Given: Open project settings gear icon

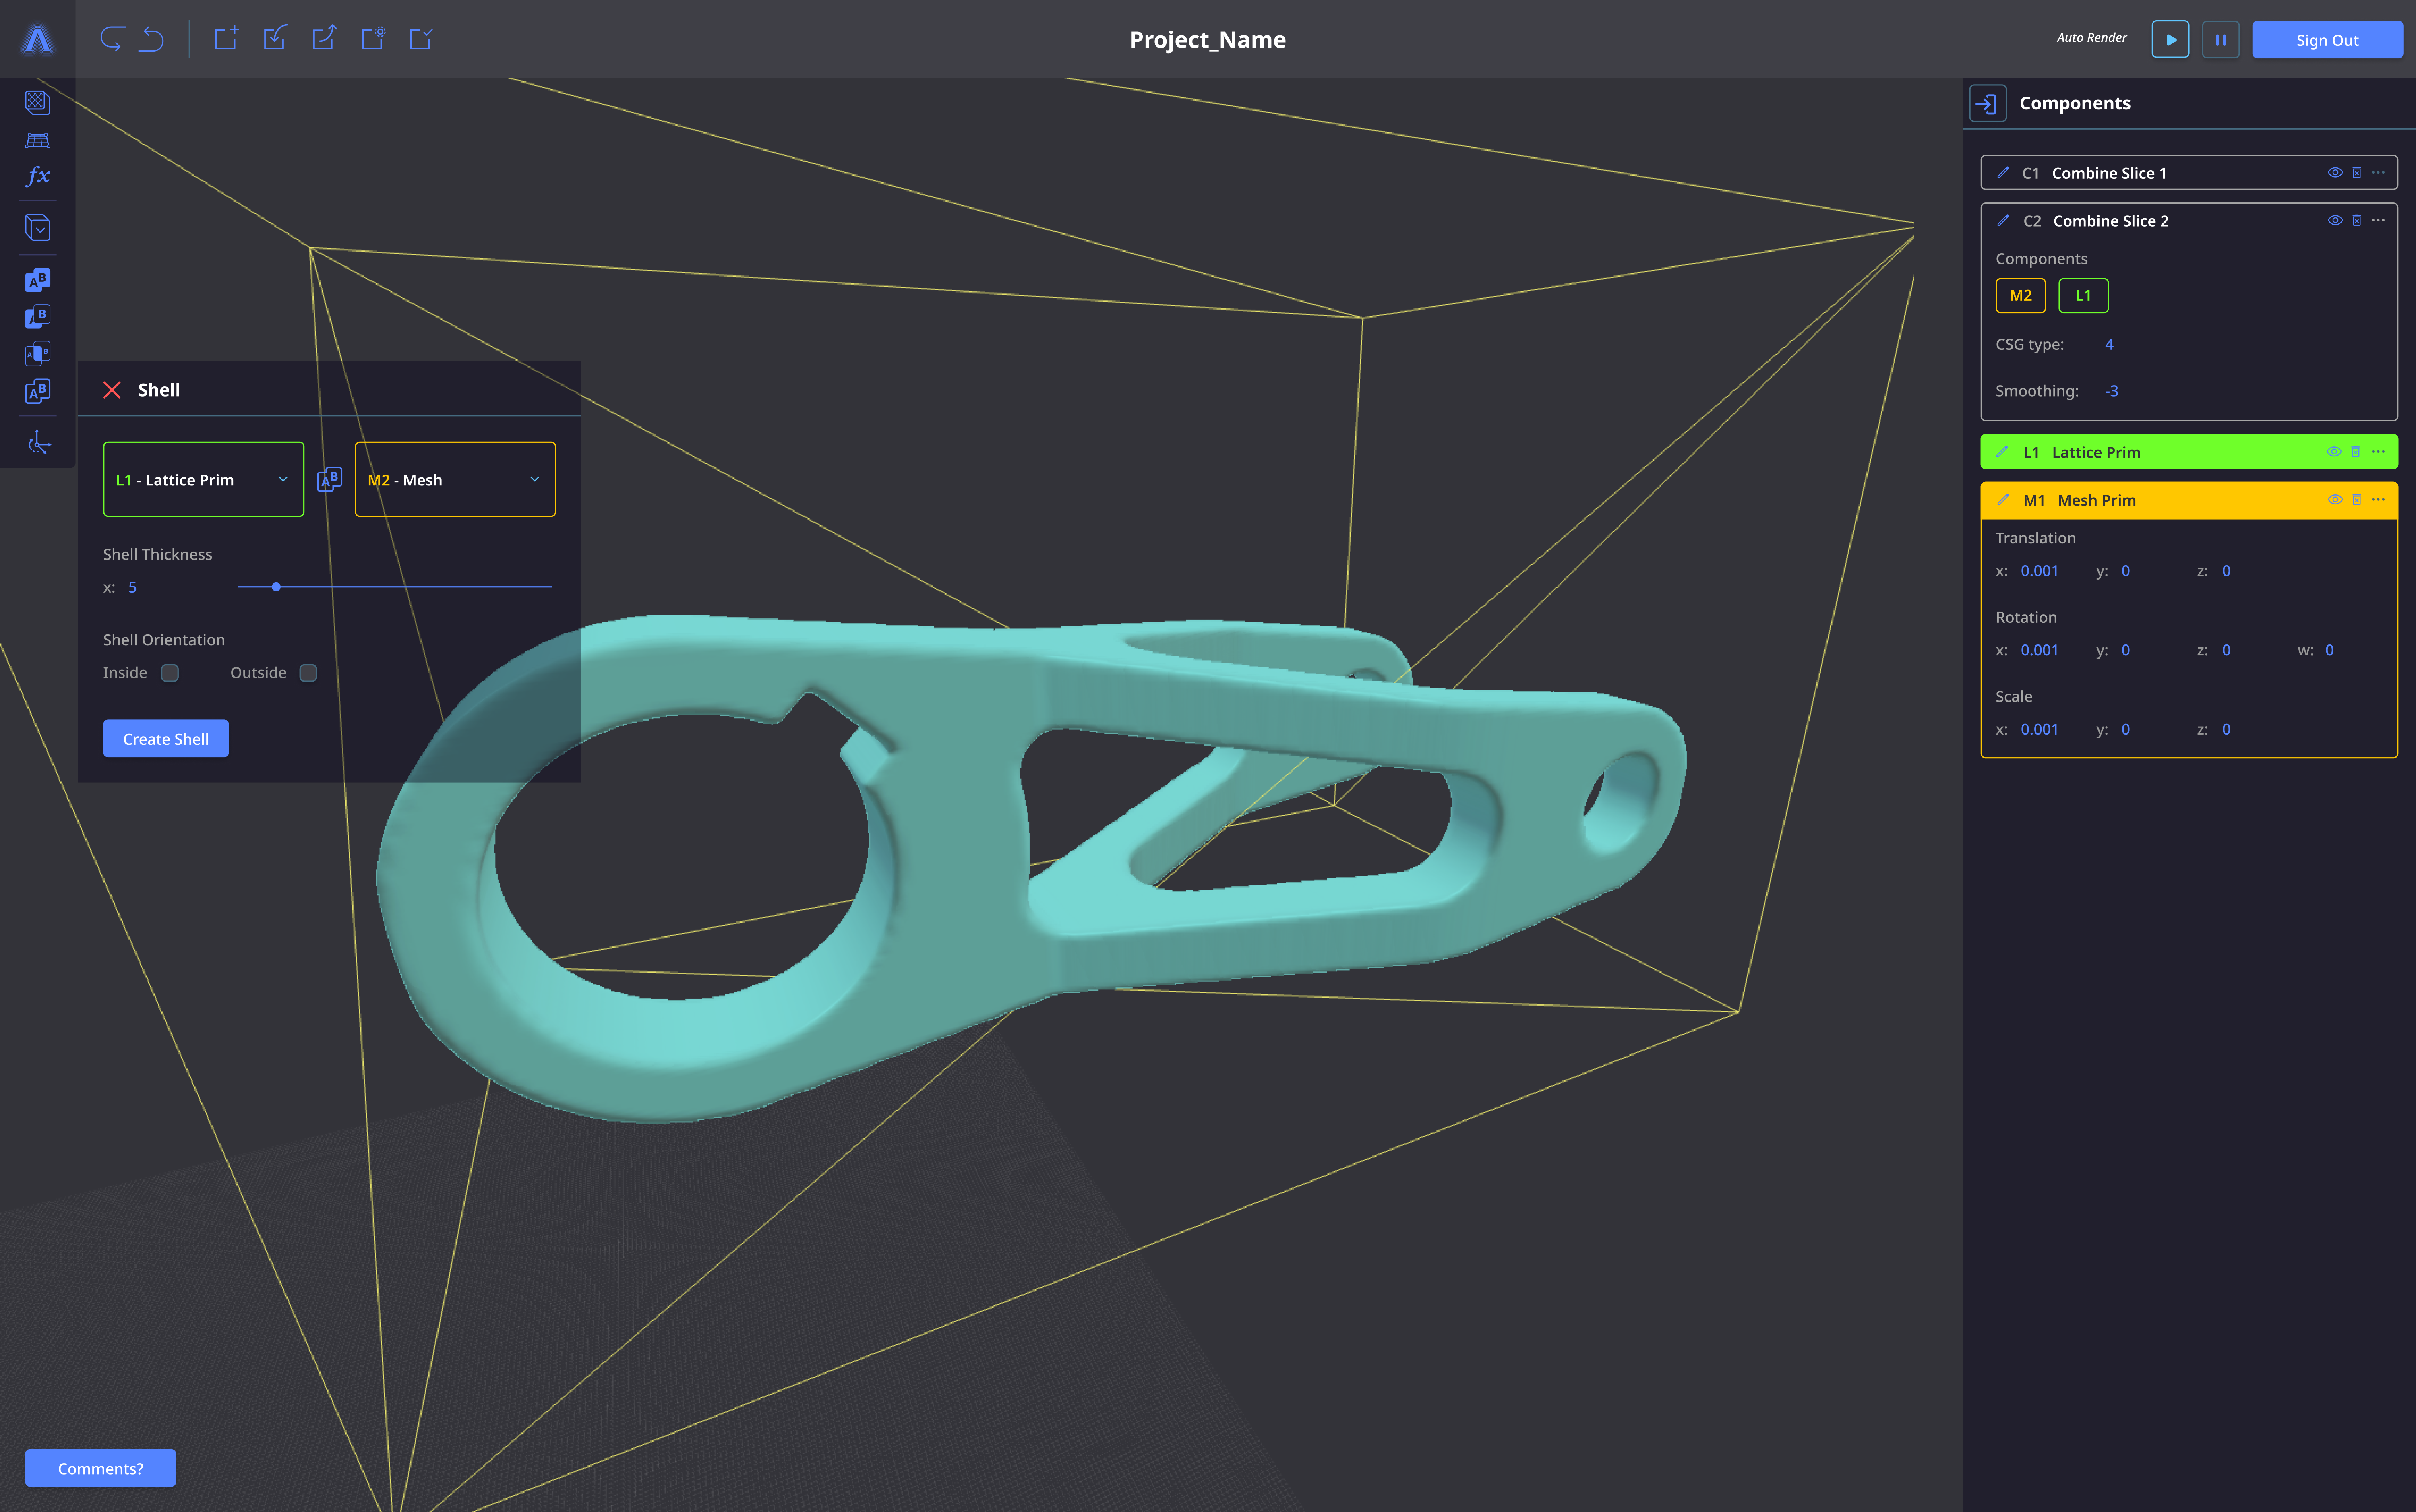Looking at the screenshot, I should coord(373,38).
